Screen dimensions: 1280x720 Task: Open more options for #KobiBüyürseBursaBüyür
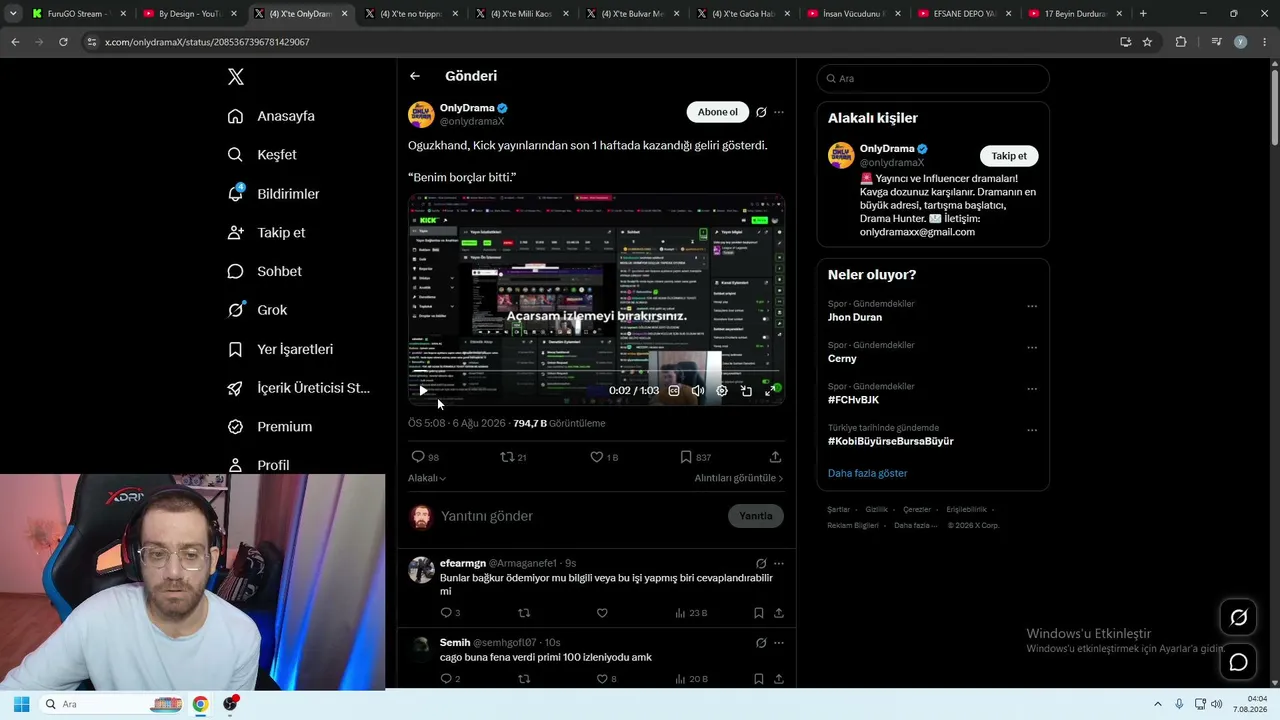pos(1032,430)
